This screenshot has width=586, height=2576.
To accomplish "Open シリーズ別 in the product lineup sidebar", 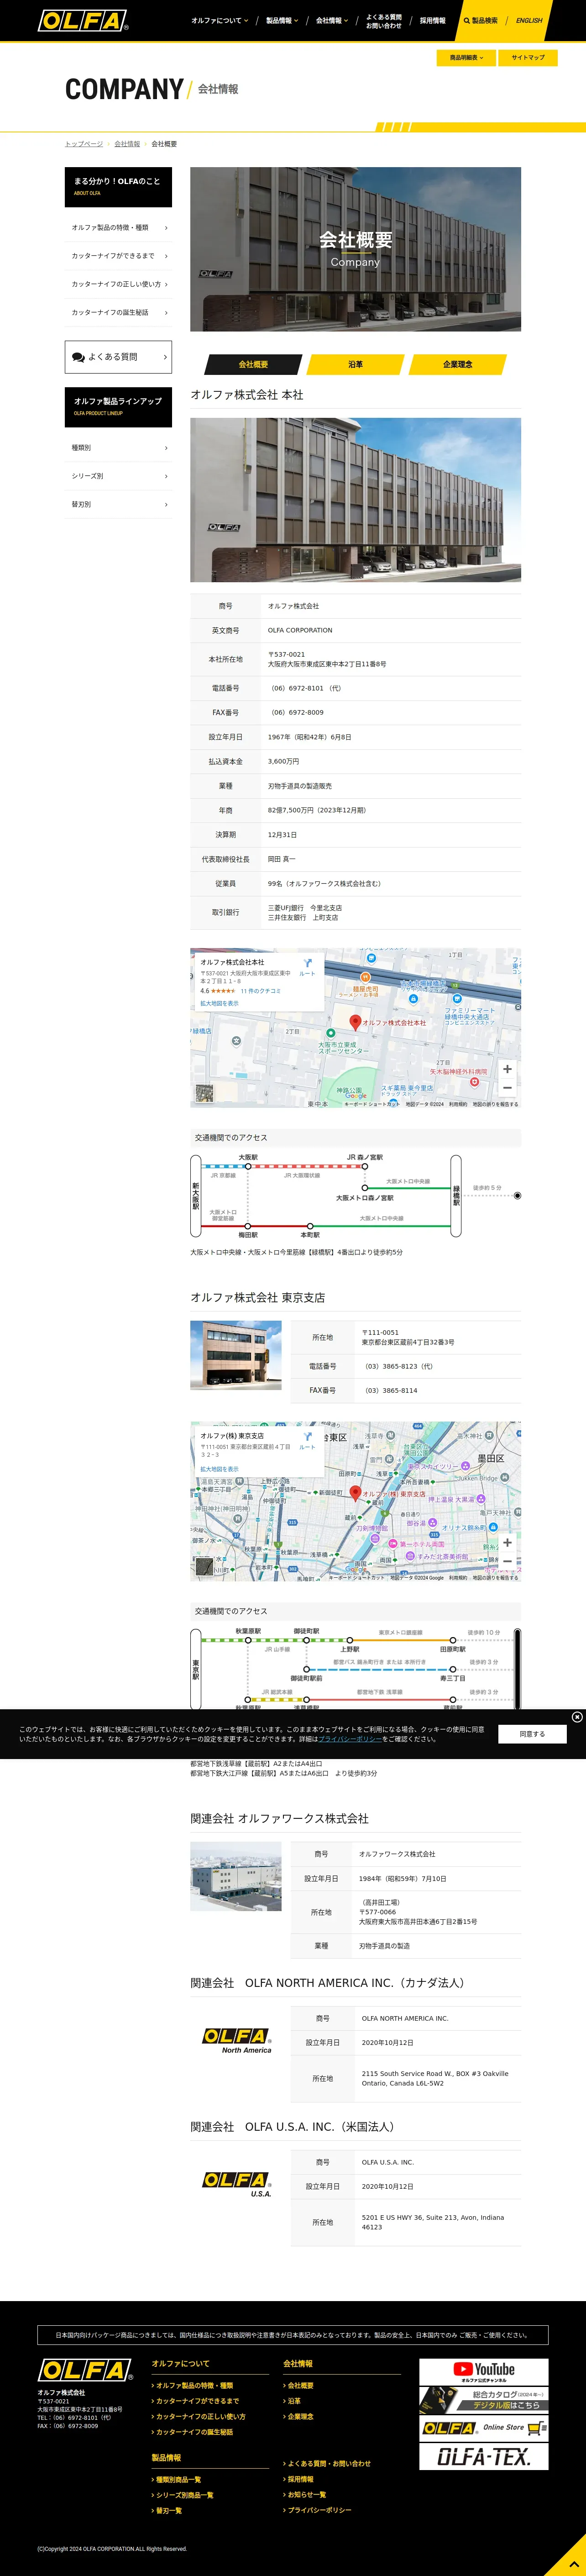I will 118,476.
